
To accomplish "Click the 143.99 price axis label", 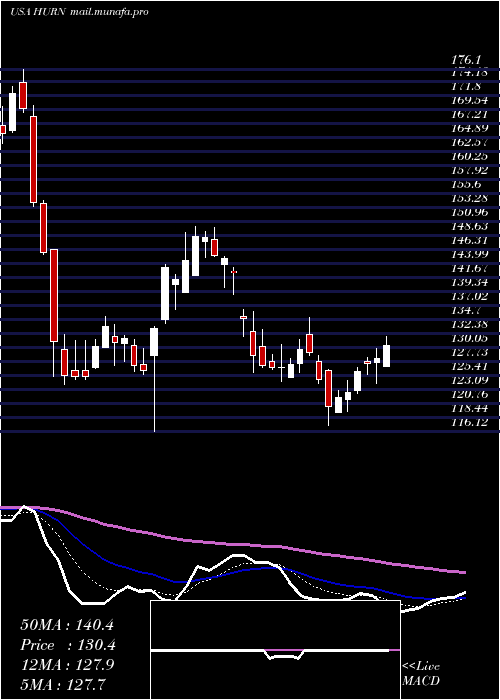I will point(471,254).
